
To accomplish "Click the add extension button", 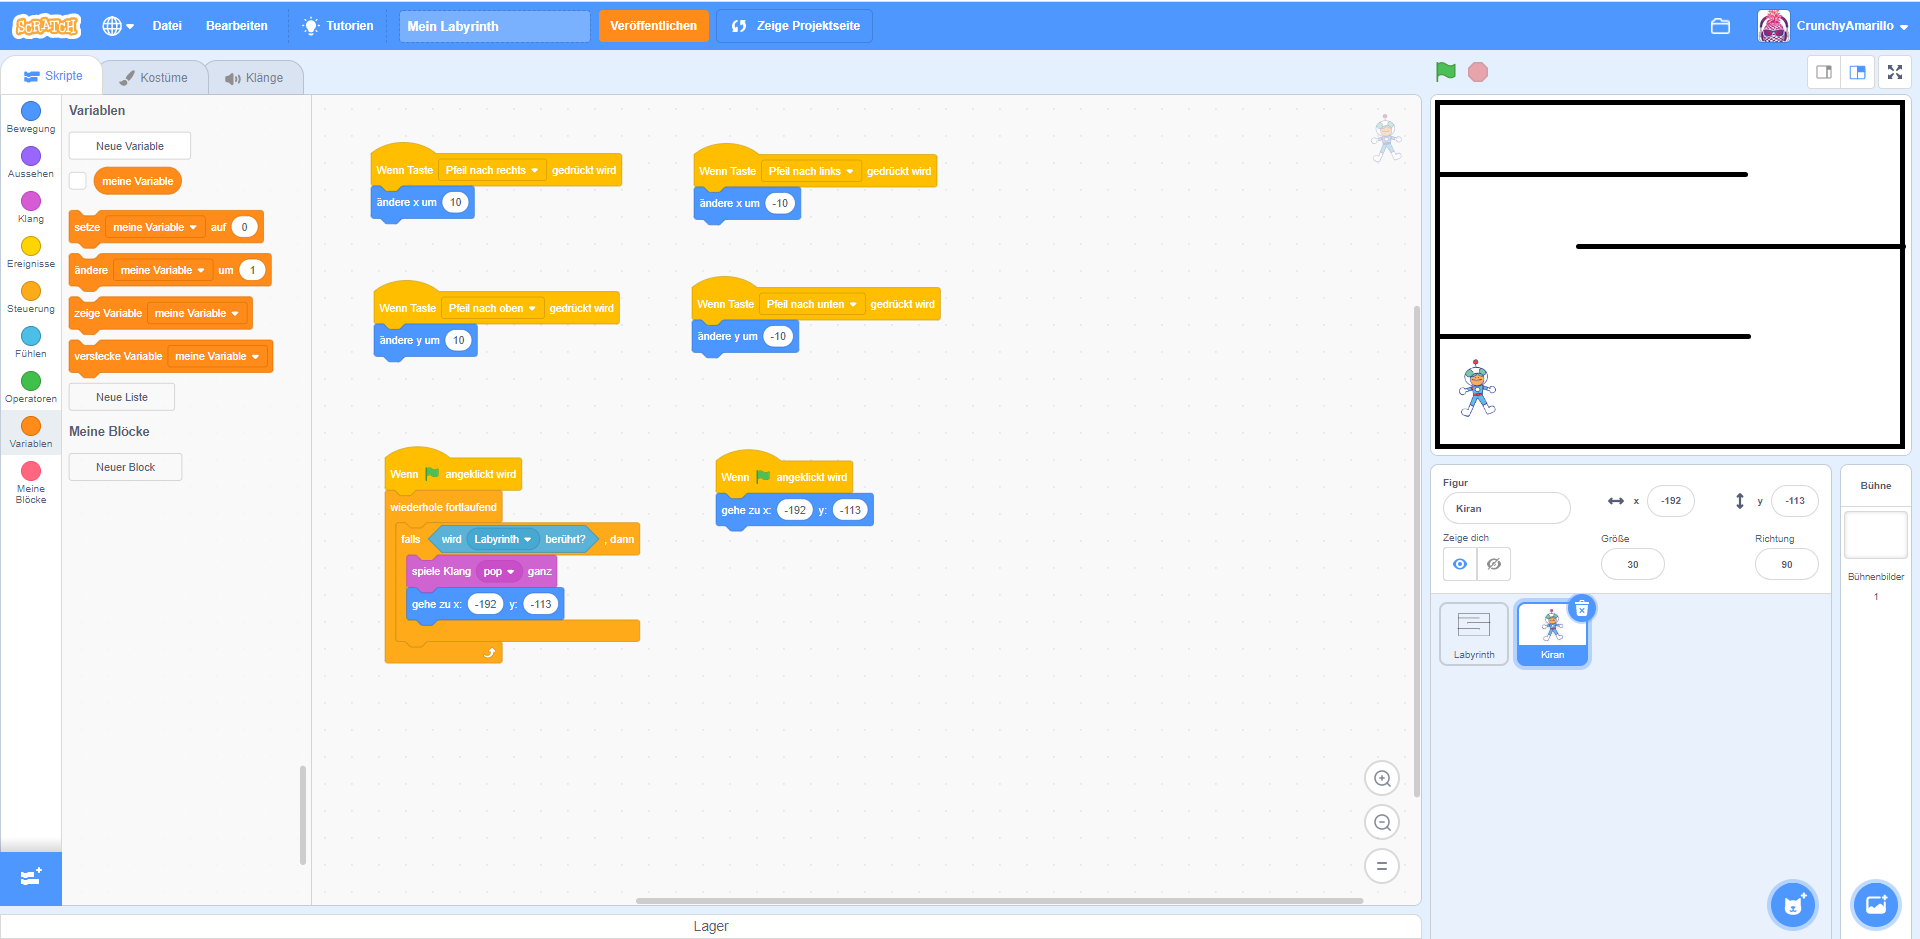I will 31,878.
